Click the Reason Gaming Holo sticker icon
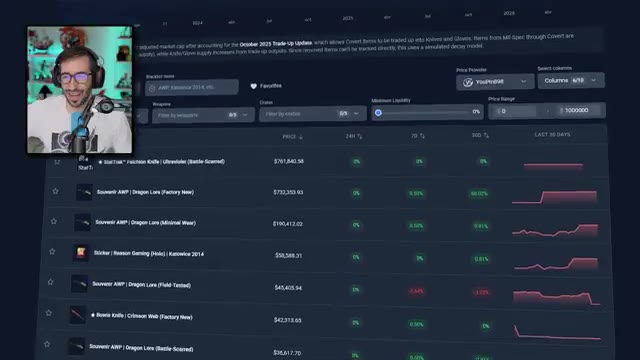640x360 pixels. 80,253
